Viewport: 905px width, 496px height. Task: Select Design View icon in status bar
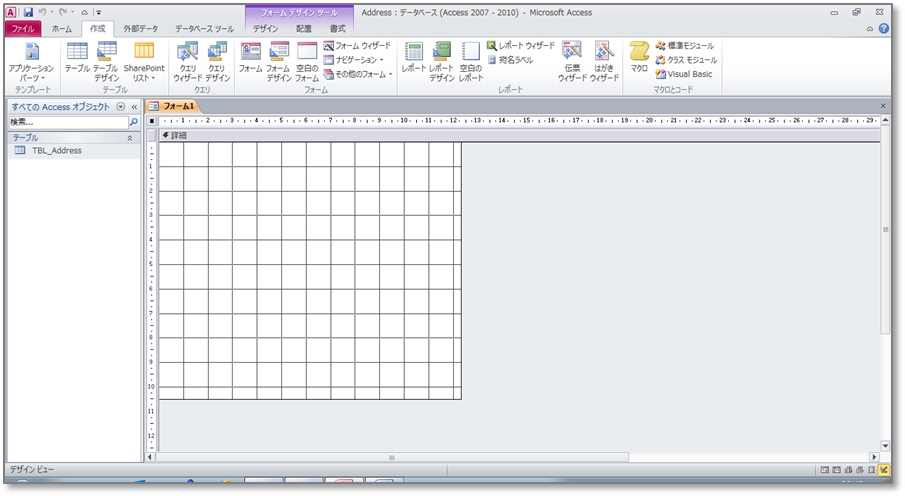884,470
